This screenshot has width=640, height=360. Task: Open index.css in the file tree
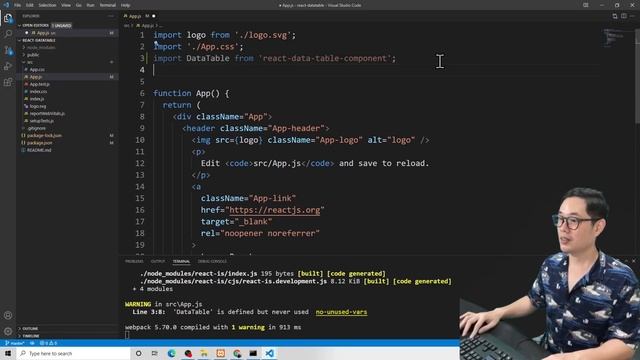pyautogui.click(x=38, y=91)
